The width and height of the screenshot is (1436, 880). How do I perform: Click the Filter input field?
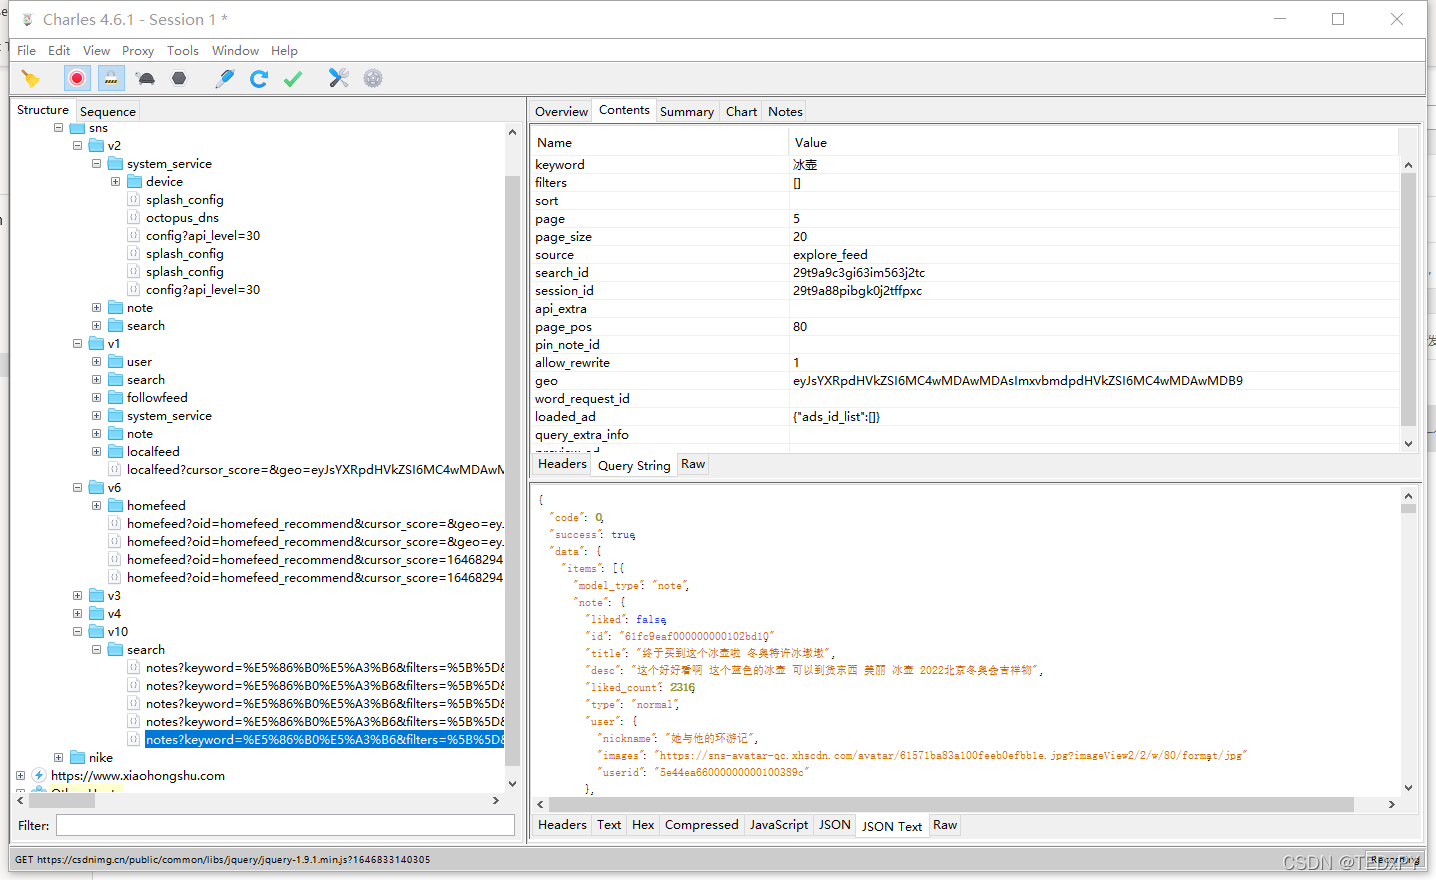pos(285,825)
